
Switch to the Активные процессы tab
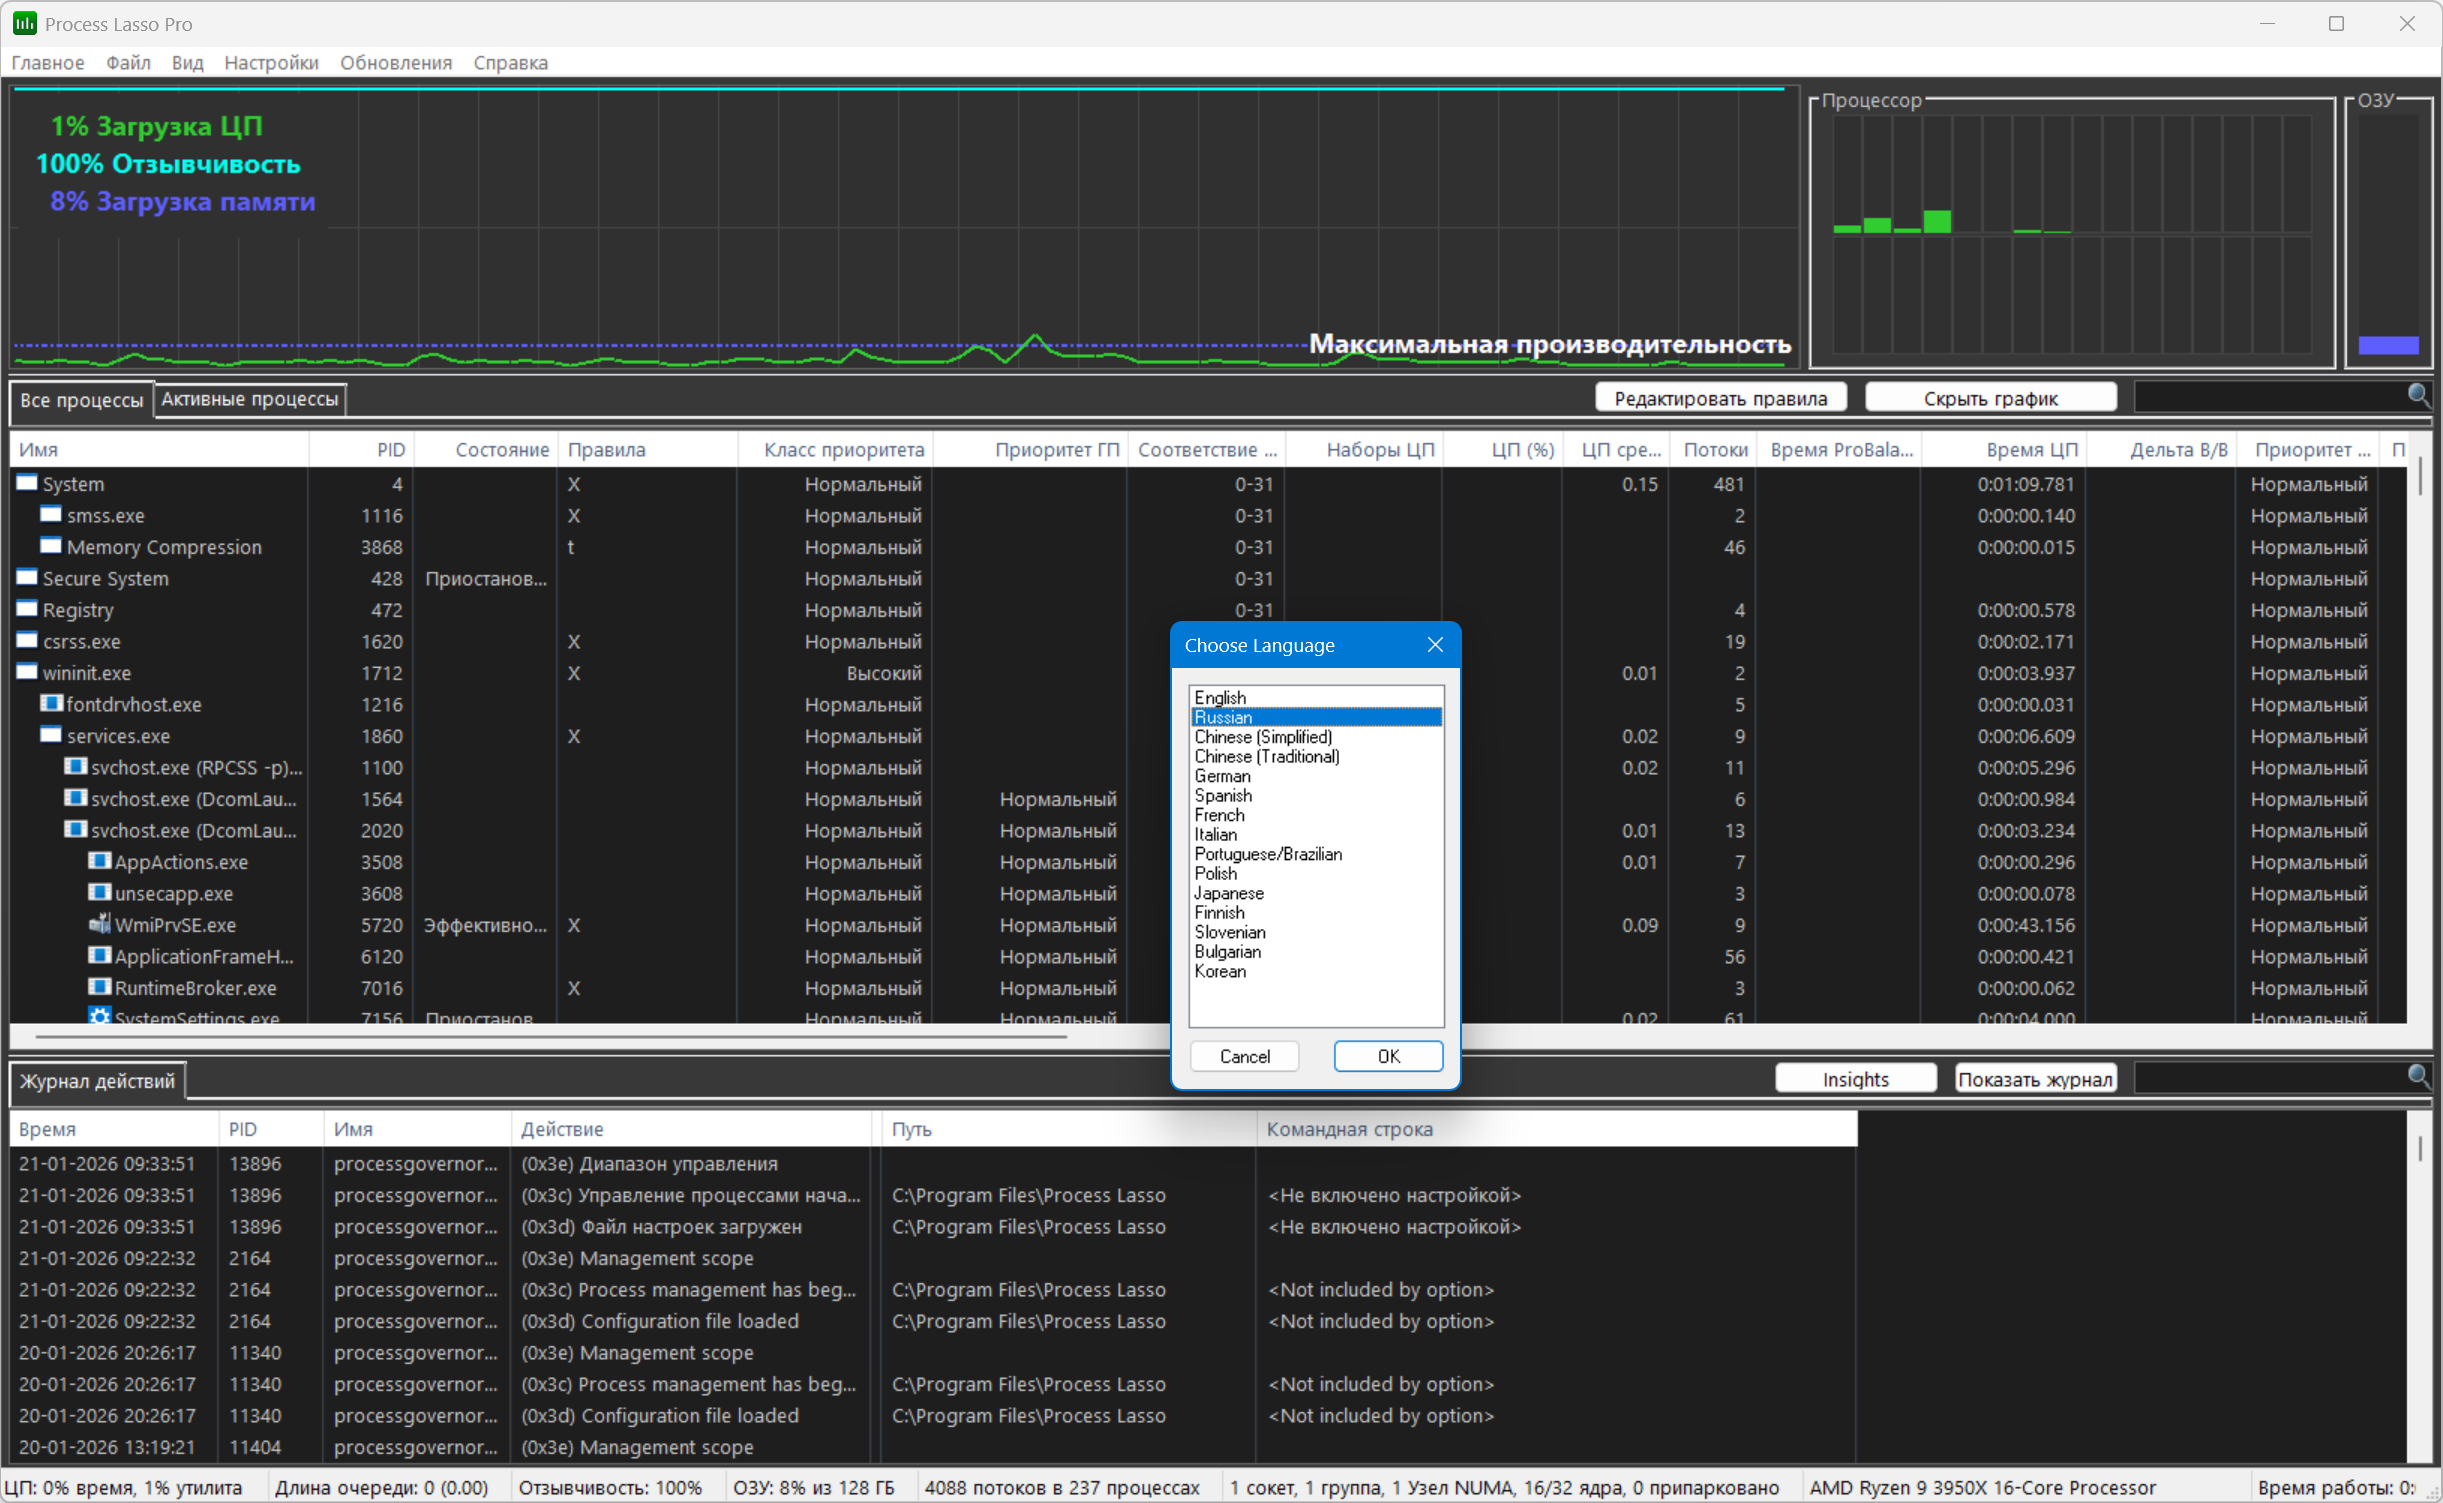(250, 399)
